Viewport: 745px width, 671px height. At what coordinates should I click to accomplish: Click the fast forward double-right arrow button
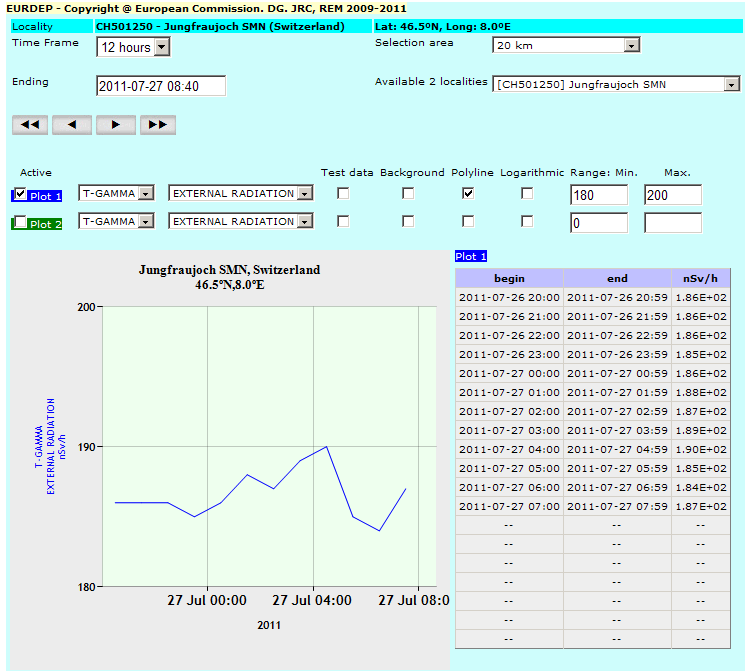(x=158, y=125)
